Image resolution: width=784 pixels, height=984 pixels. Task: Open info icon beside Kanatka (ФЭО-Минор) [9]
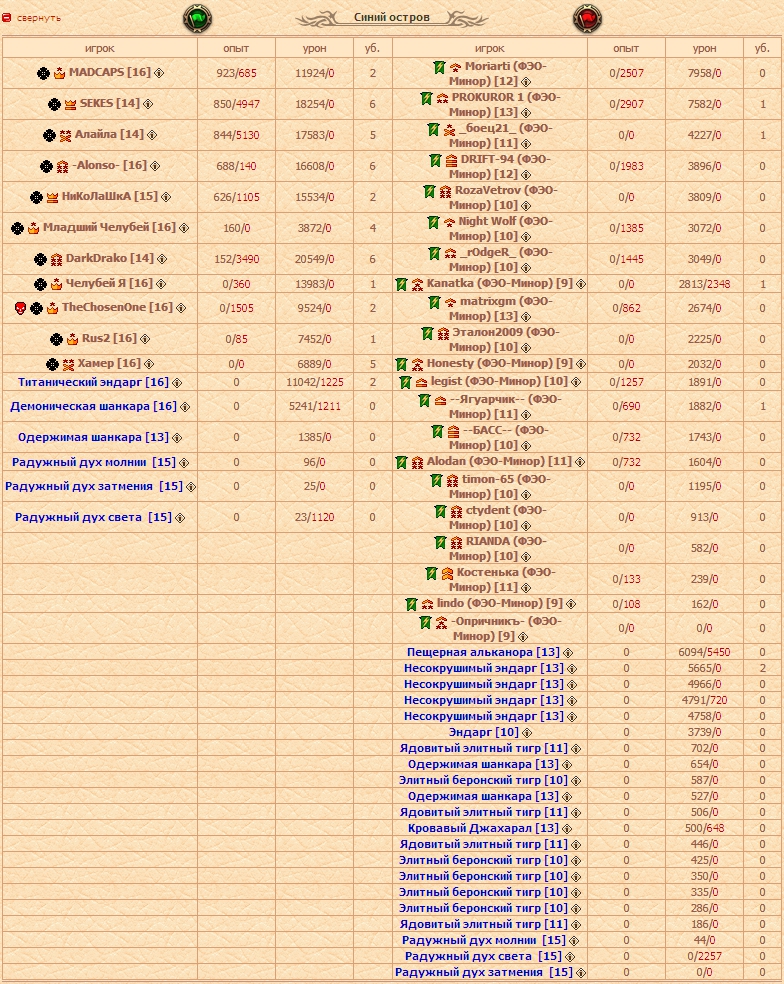[581, 284]
